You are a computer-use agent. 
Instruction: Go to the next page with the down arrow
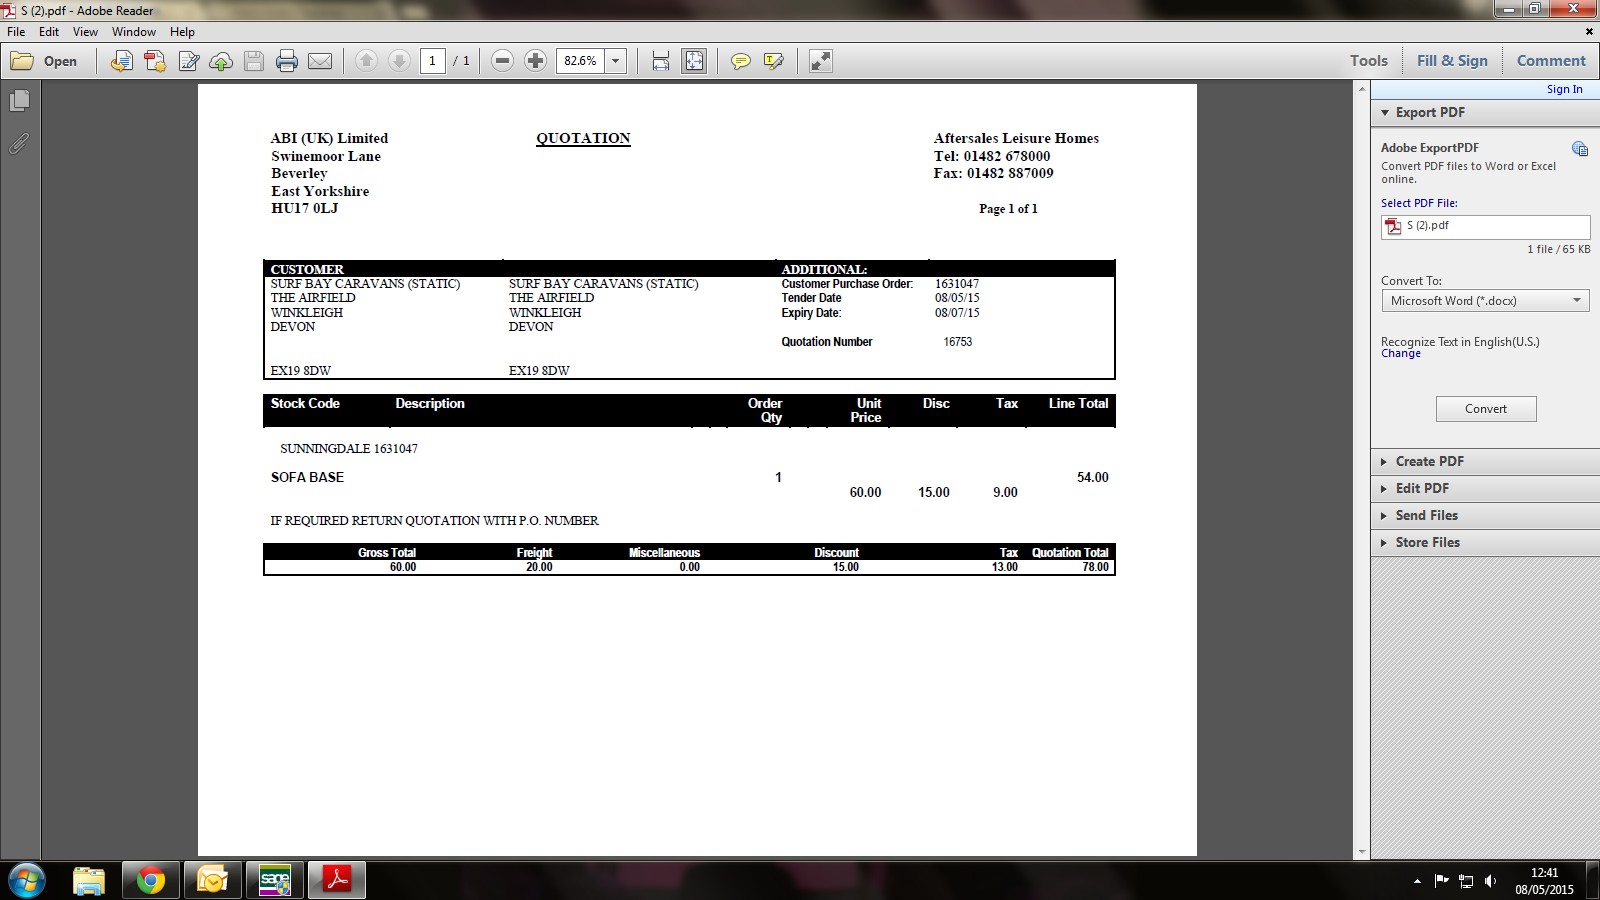[399, 61]
